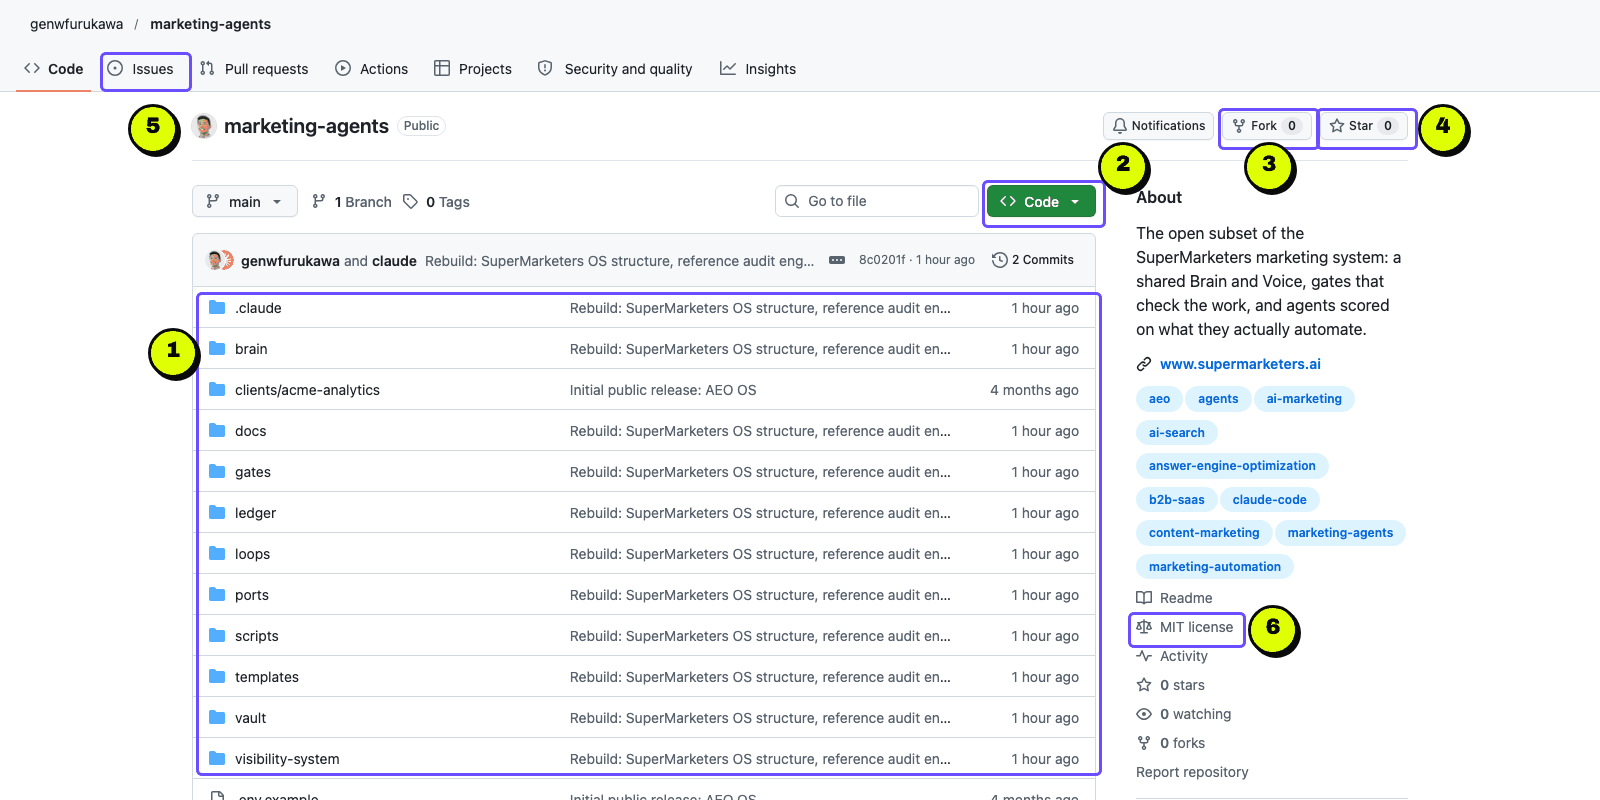Click the Notifications bell button
The image size is (1600, 800).
point(1158,126)
